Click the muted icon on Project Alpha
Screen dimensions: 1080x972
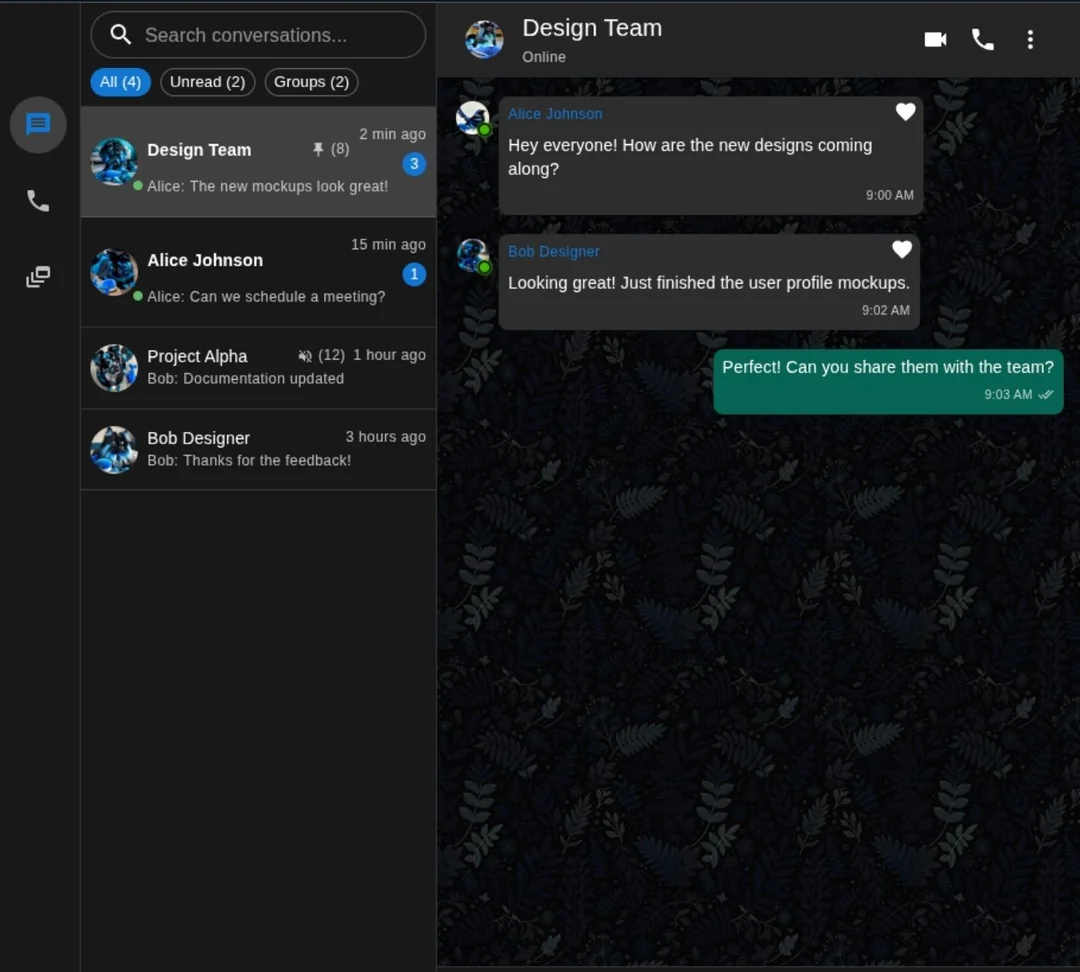(305, 356)
